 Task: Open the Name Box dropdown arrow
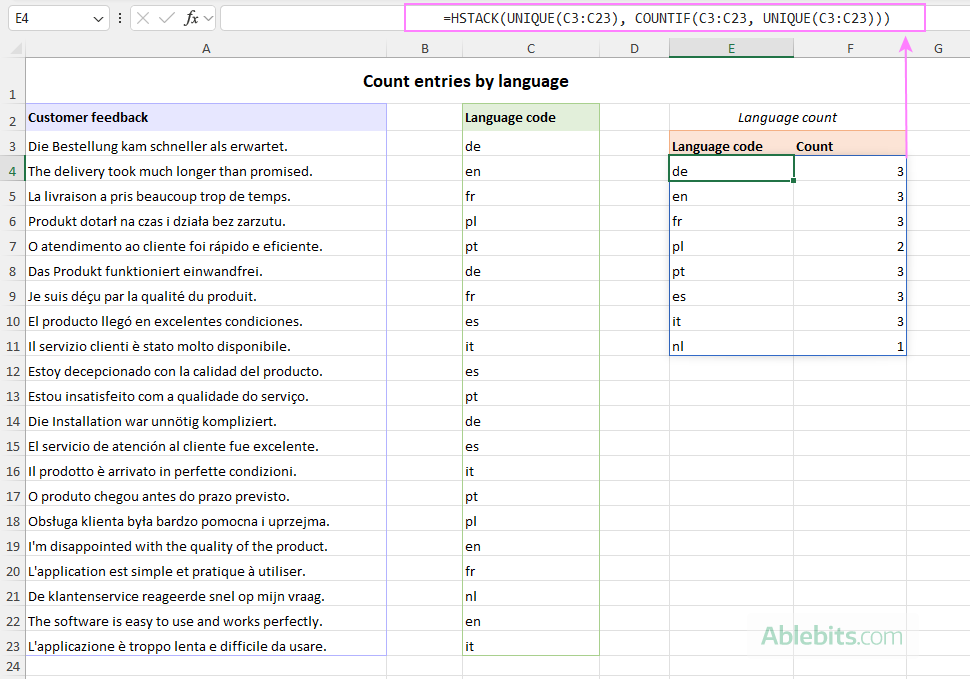click(98, 19)
